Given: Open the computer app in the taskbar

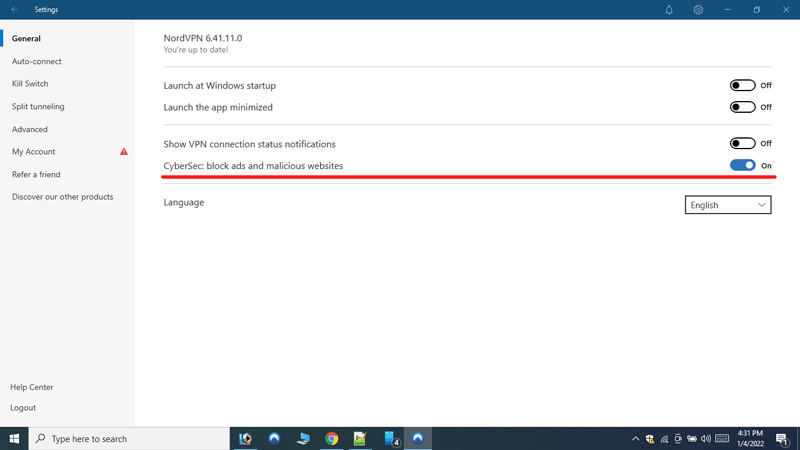Looking at the screenshot, I should point(303,439).
